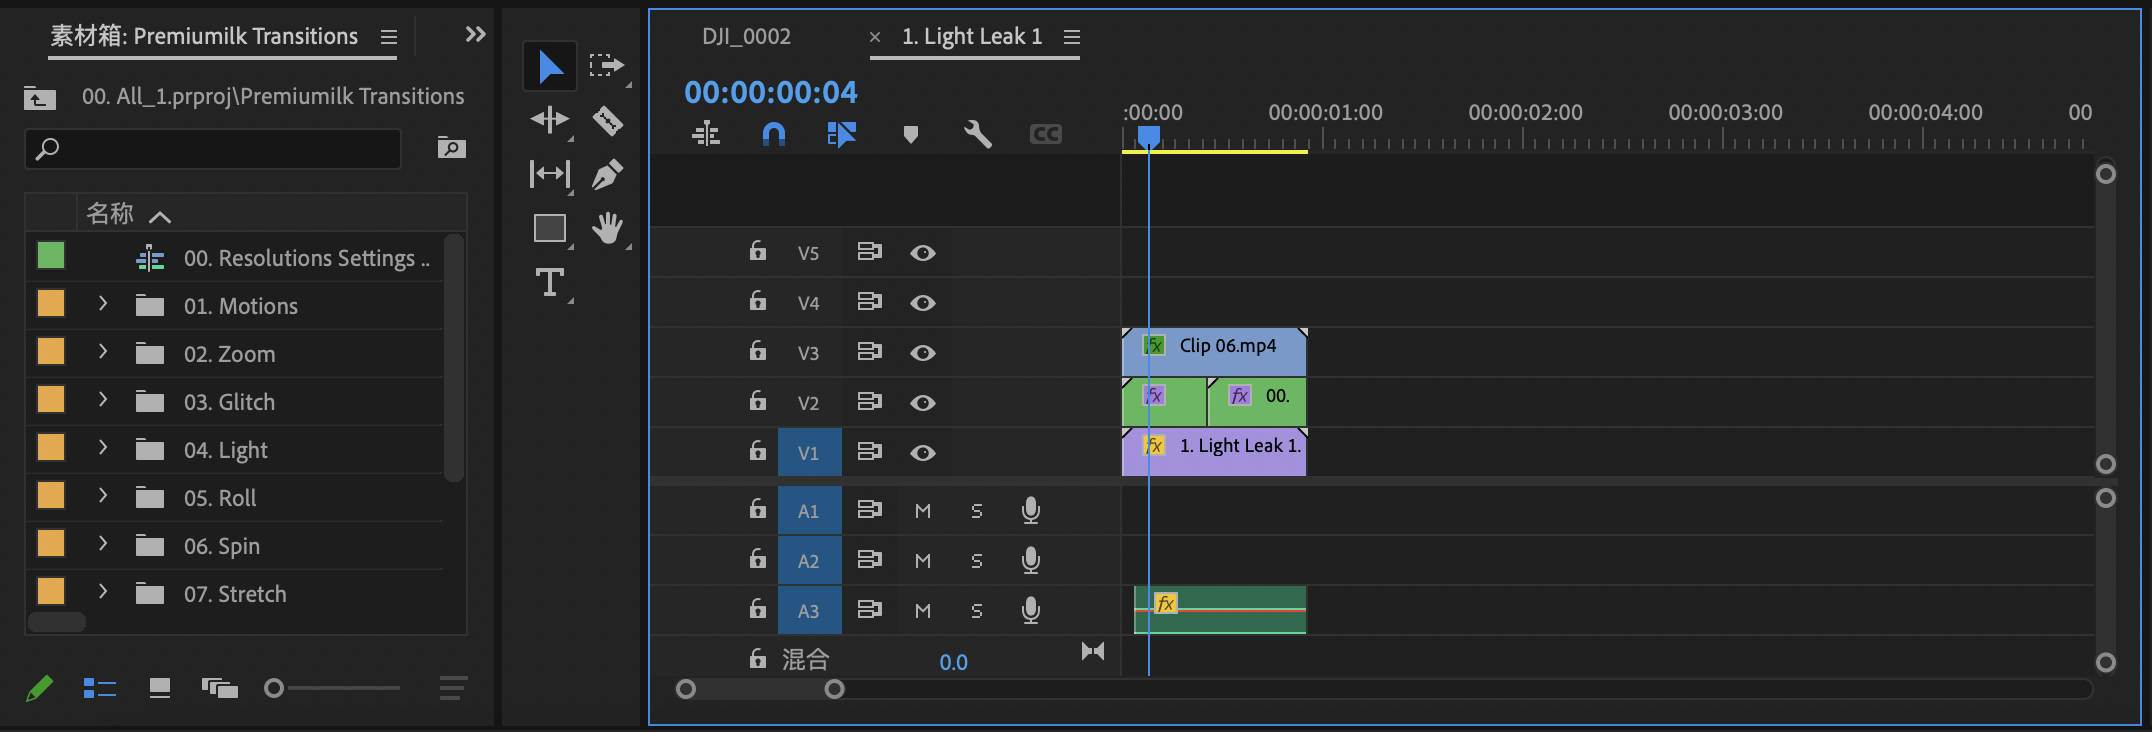Expand the 02. Zoom bin
This screenshot has height=732, width=2152.
click(x=102, y=352)
